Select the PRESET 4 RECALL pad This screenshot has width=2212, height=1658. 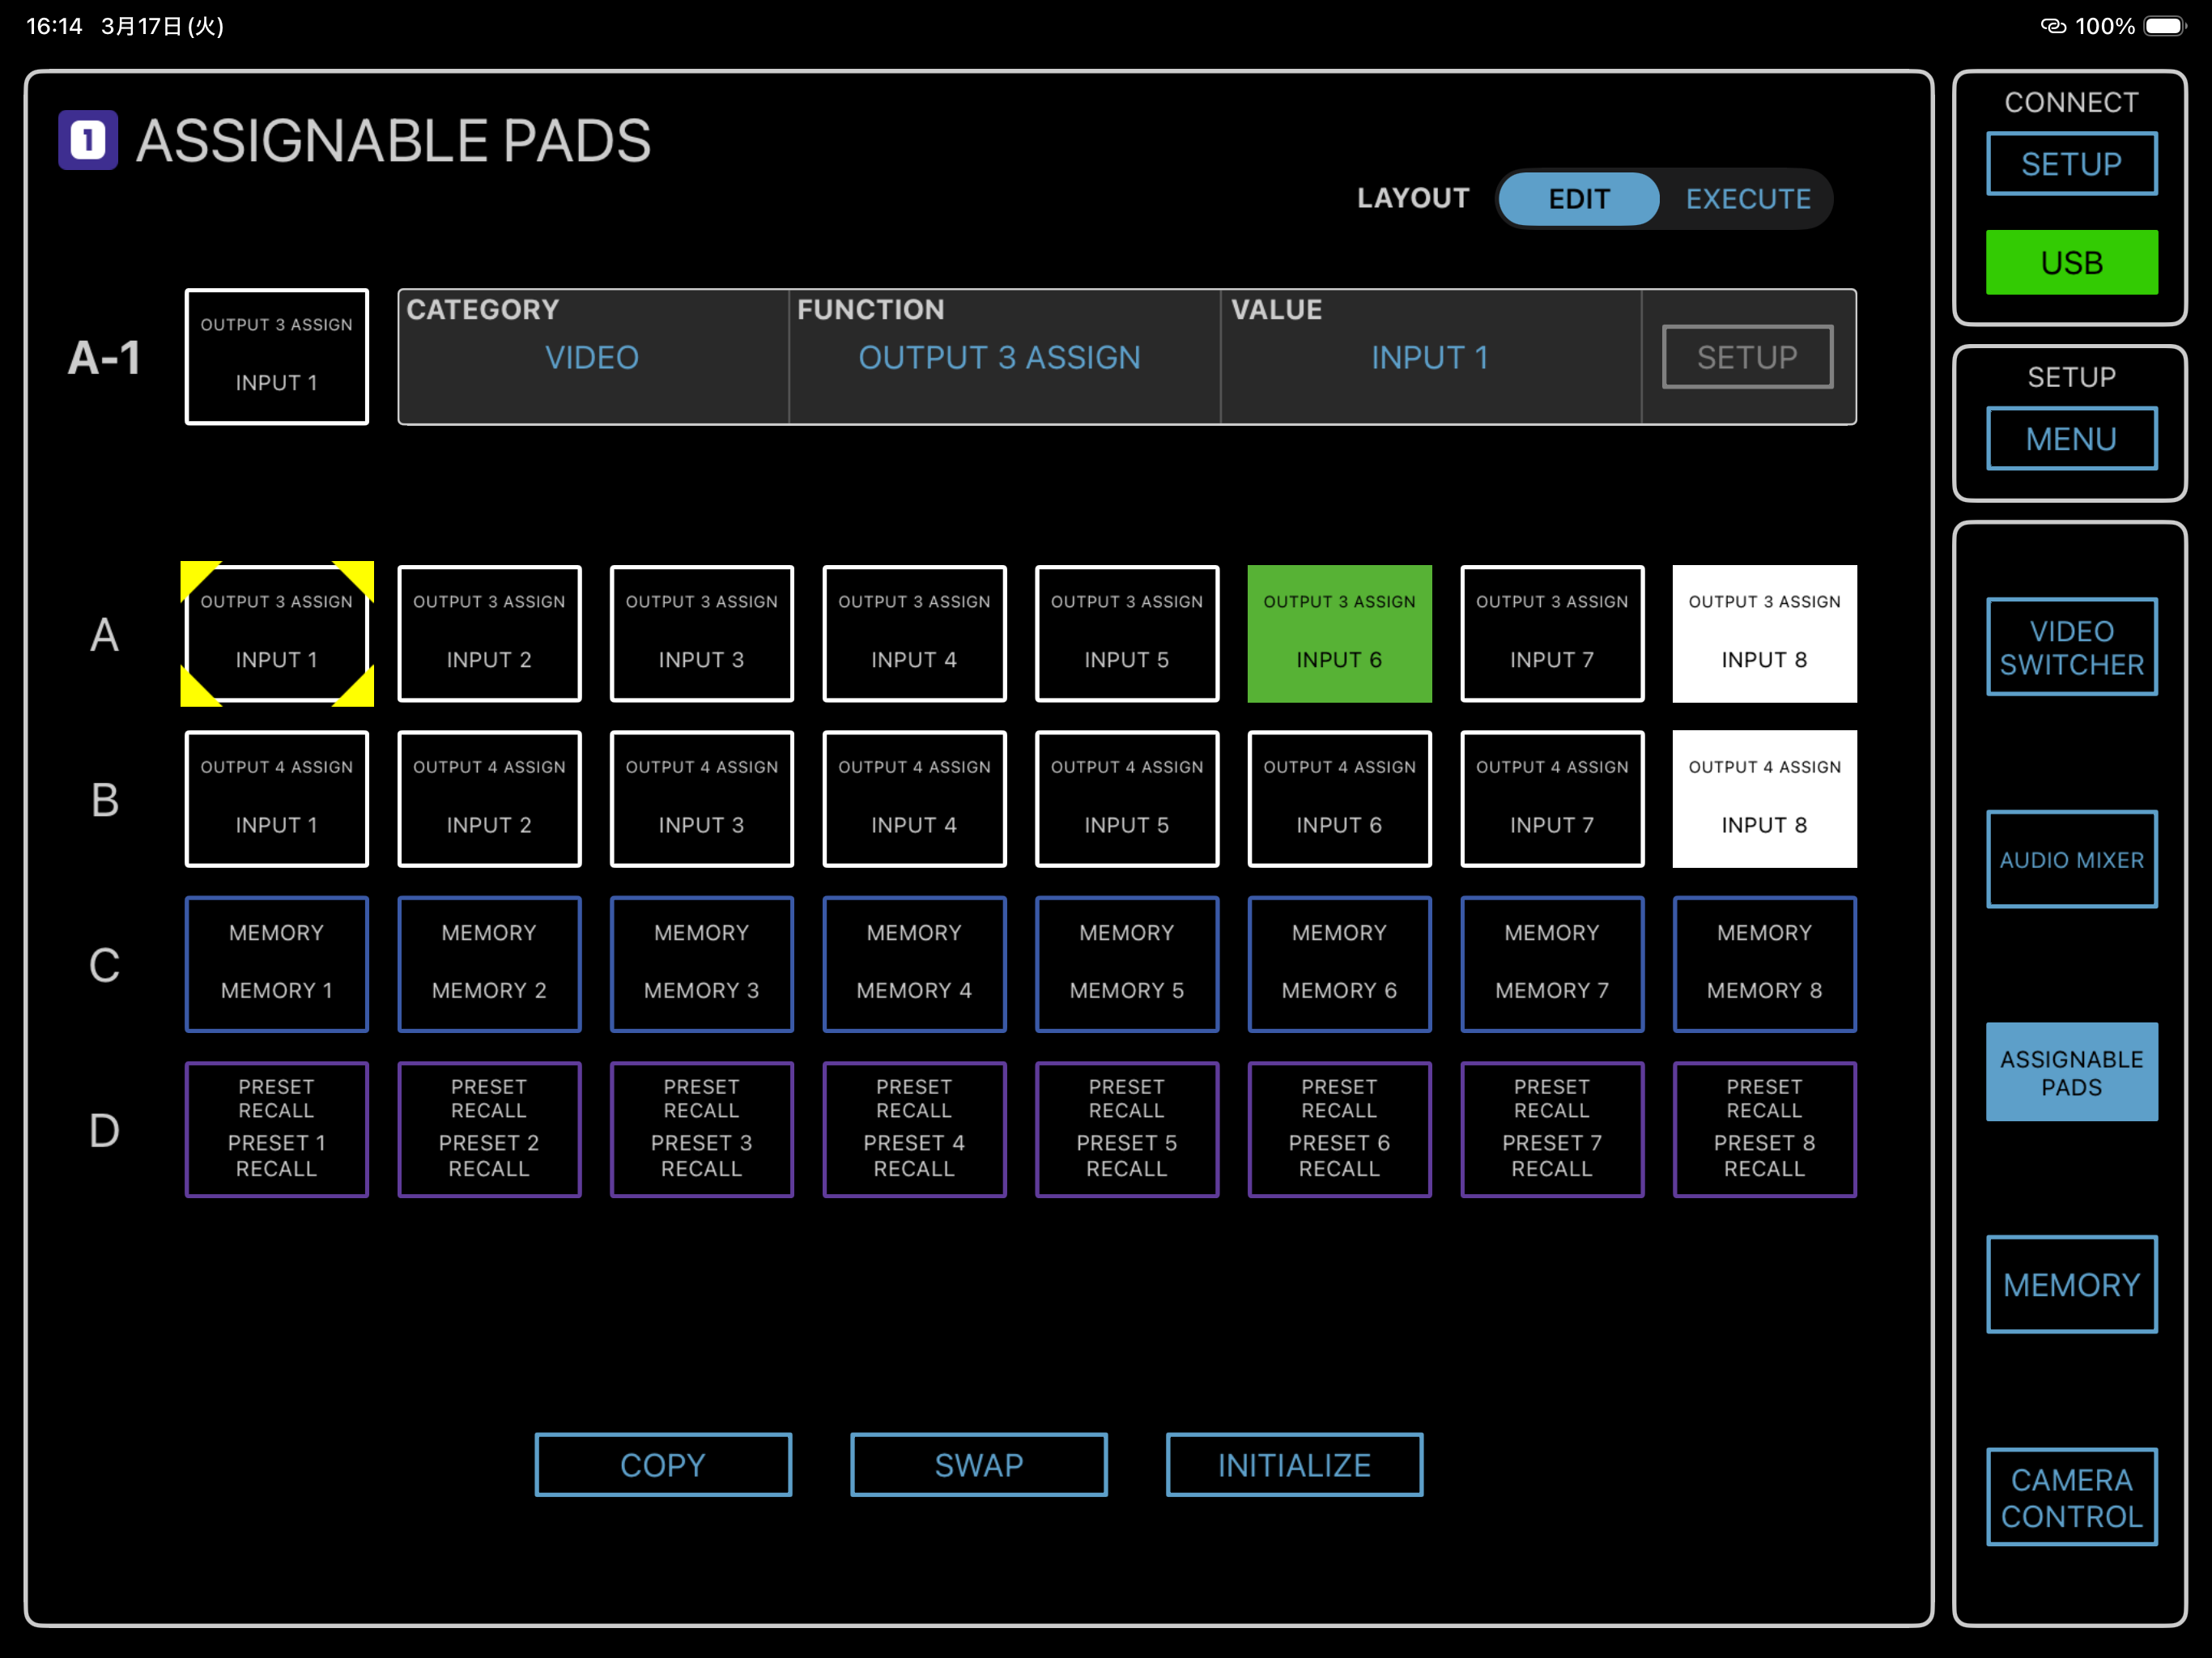coord(914,1130)
